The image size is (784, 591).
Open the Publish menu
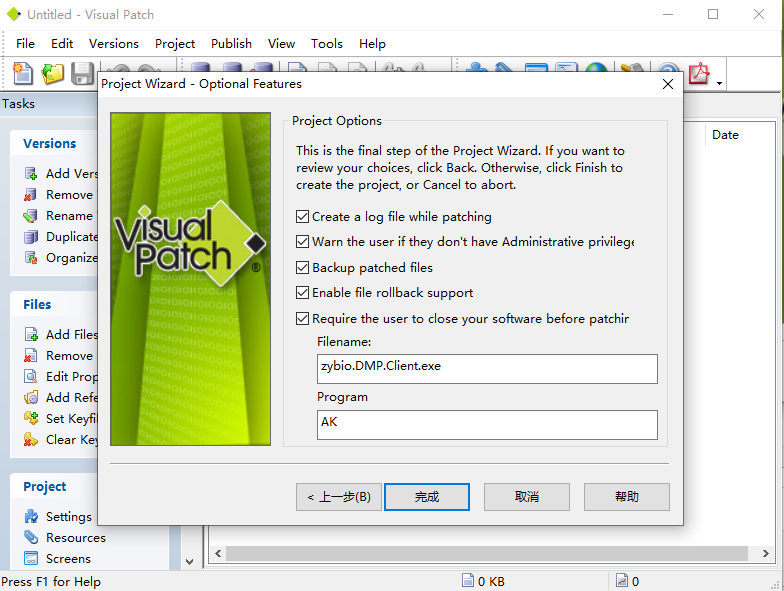pos(231,44)
